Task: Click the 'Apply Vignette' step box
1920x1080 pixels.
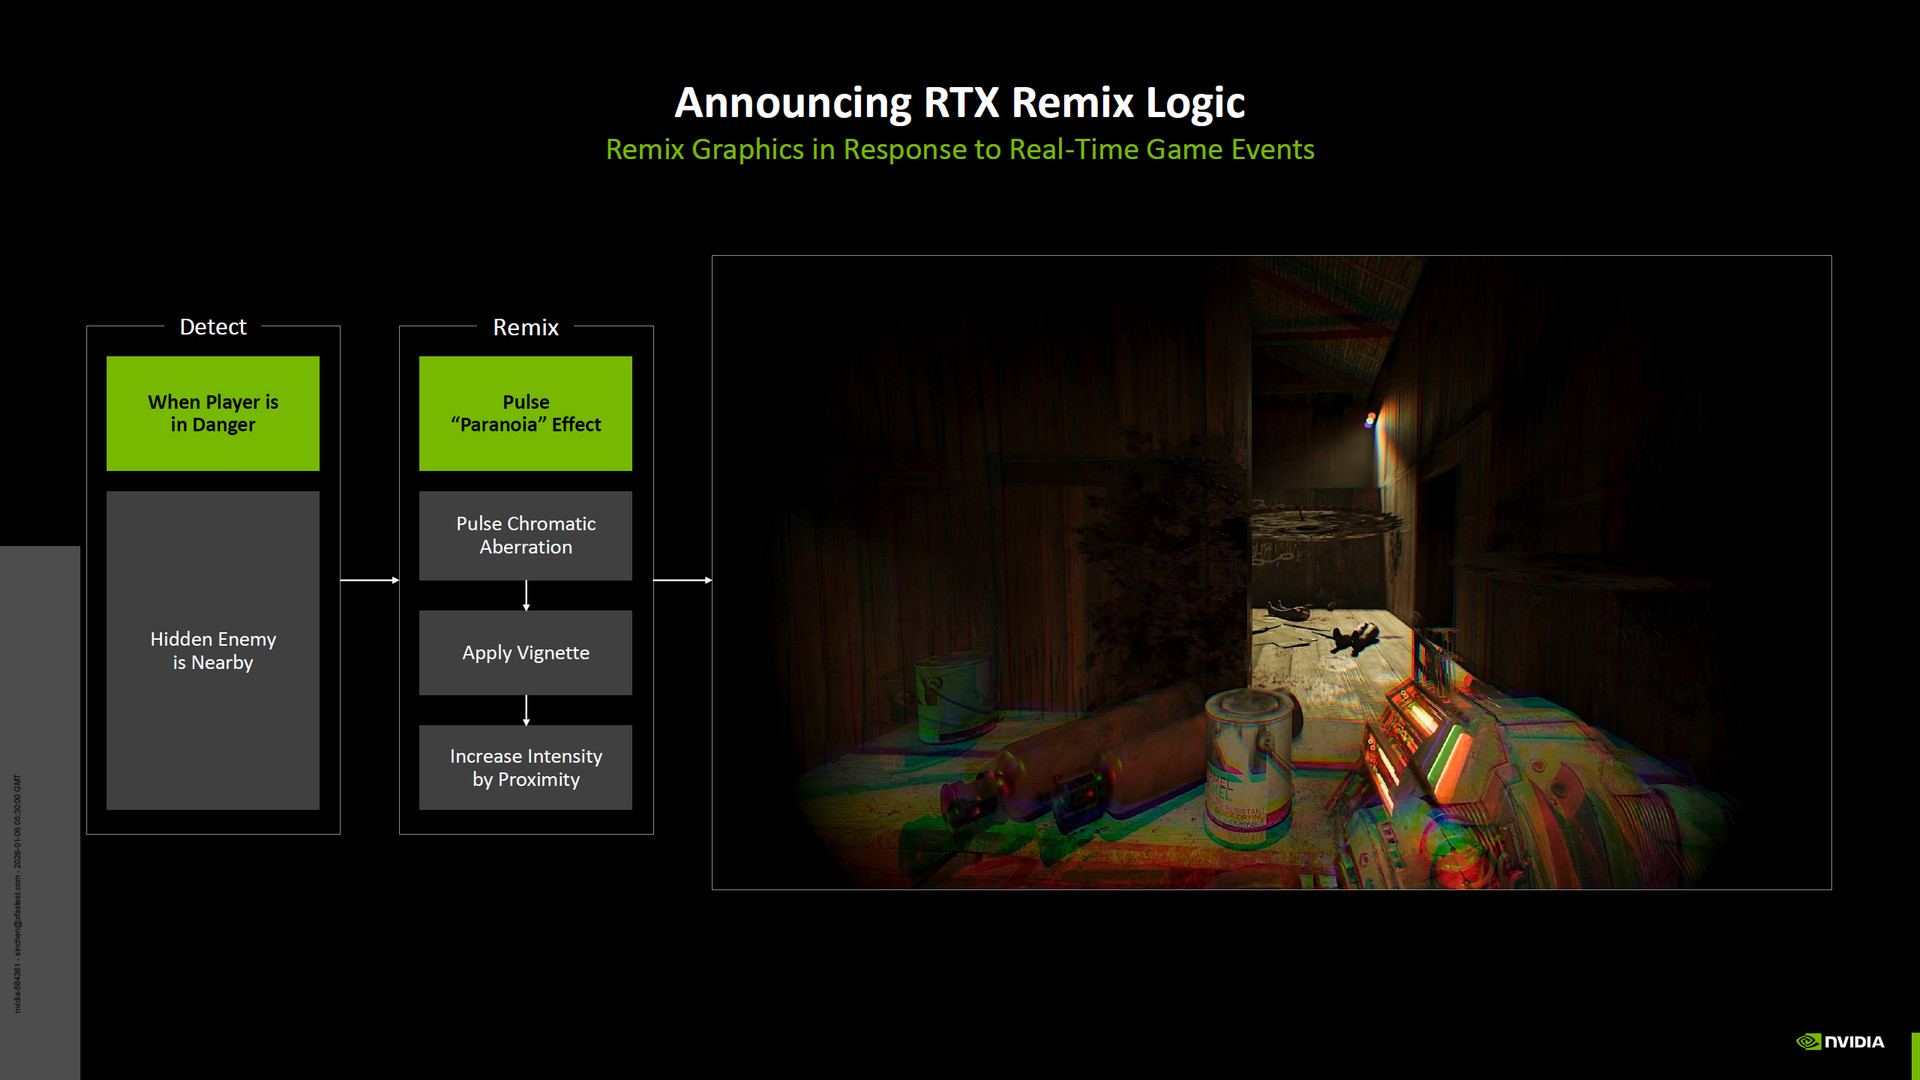Action: point(525,652)
